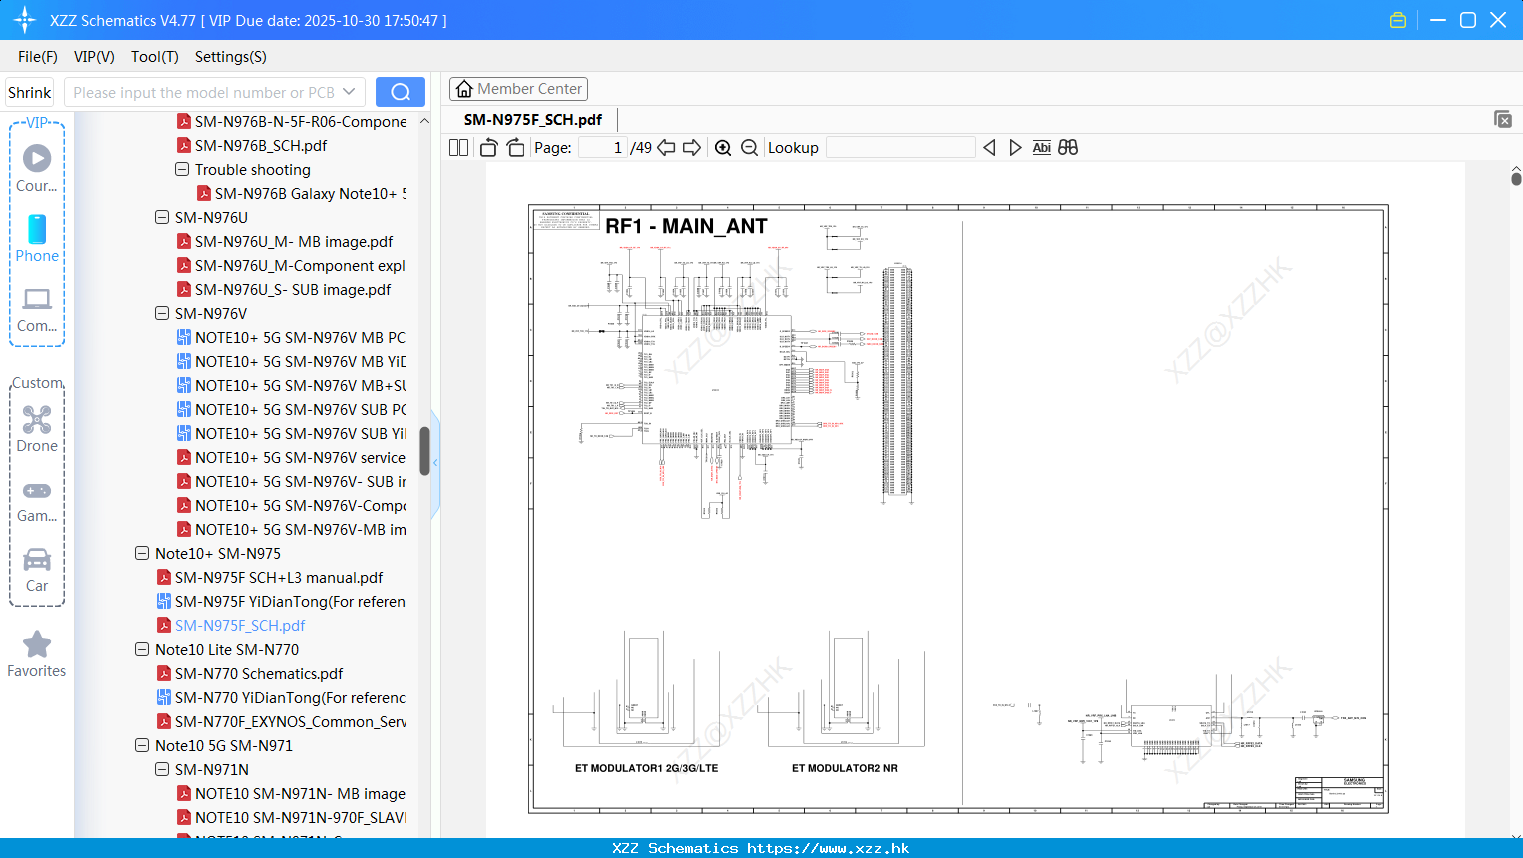
Task: Open Favorites in the sidebar
Action: point(37,655)
